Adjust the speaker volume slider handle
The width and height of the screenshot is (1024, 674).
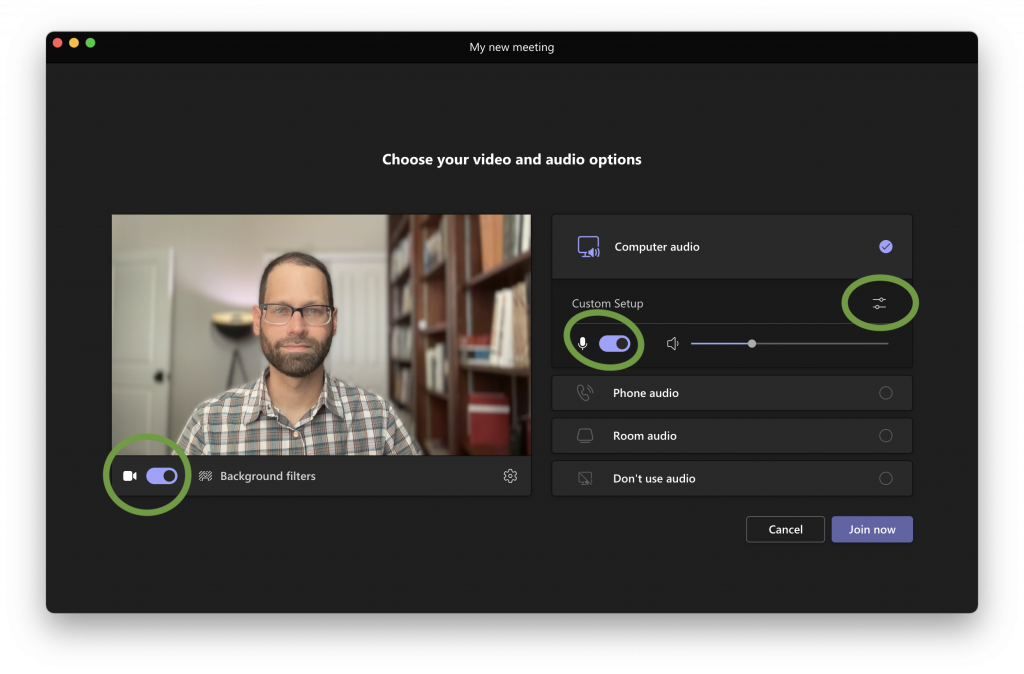(x=751, y=343)
